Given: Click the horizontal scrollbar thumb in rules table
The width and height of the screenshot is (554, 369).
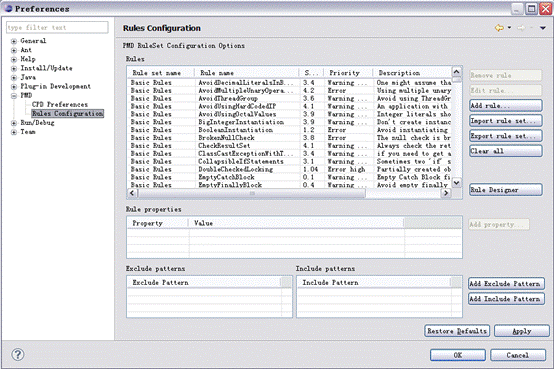Looking at the screenshot, I should 252,193.
